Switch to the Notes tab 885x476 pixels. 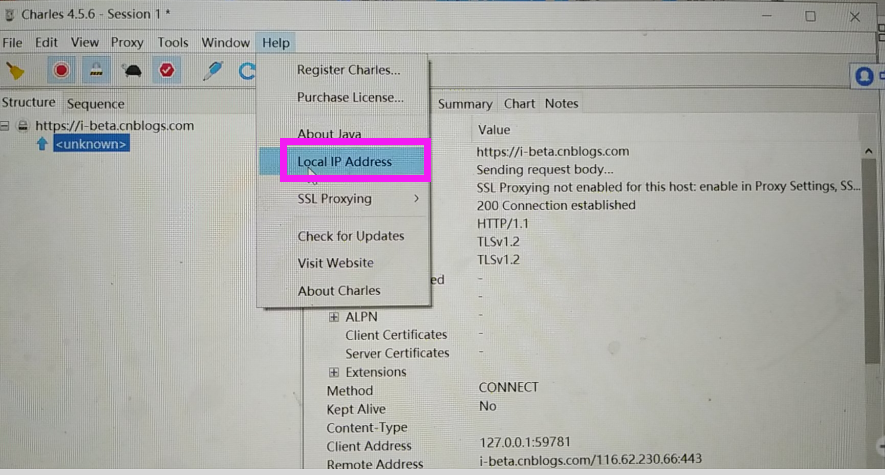[x=561, y=104]
